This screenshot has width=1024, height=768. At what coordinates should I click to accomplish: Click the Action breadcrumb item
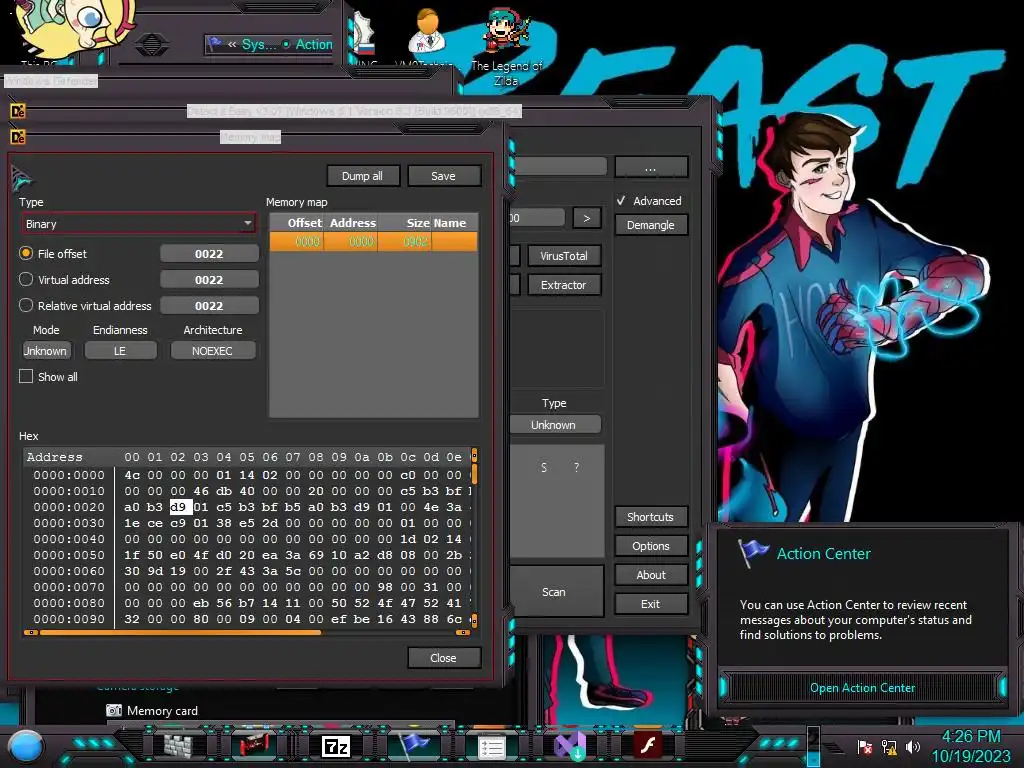pos(314,44)
